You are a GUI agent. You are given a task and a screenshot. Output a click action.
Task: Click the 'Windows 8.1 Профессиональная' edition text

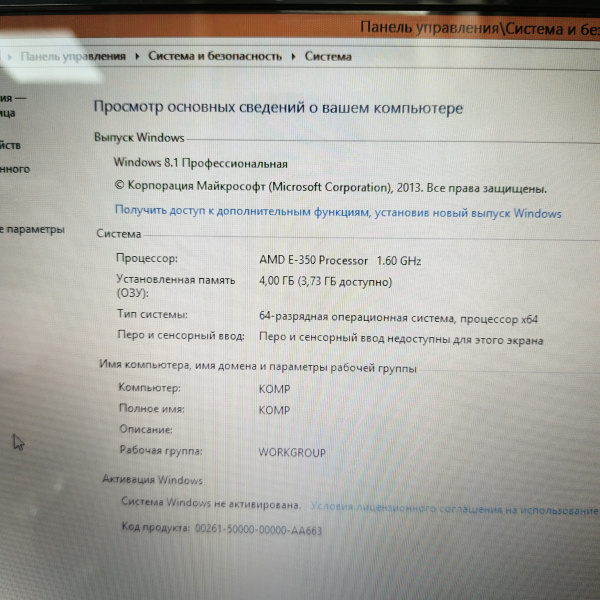(201, 163)
